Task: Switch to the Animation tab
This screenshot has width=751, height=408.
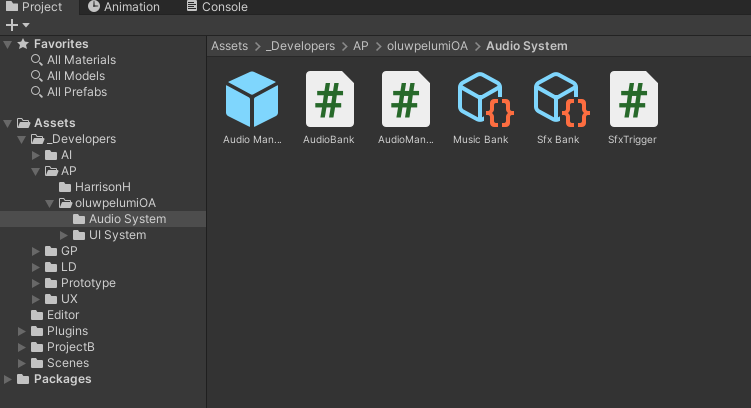Action: point(123,7)
